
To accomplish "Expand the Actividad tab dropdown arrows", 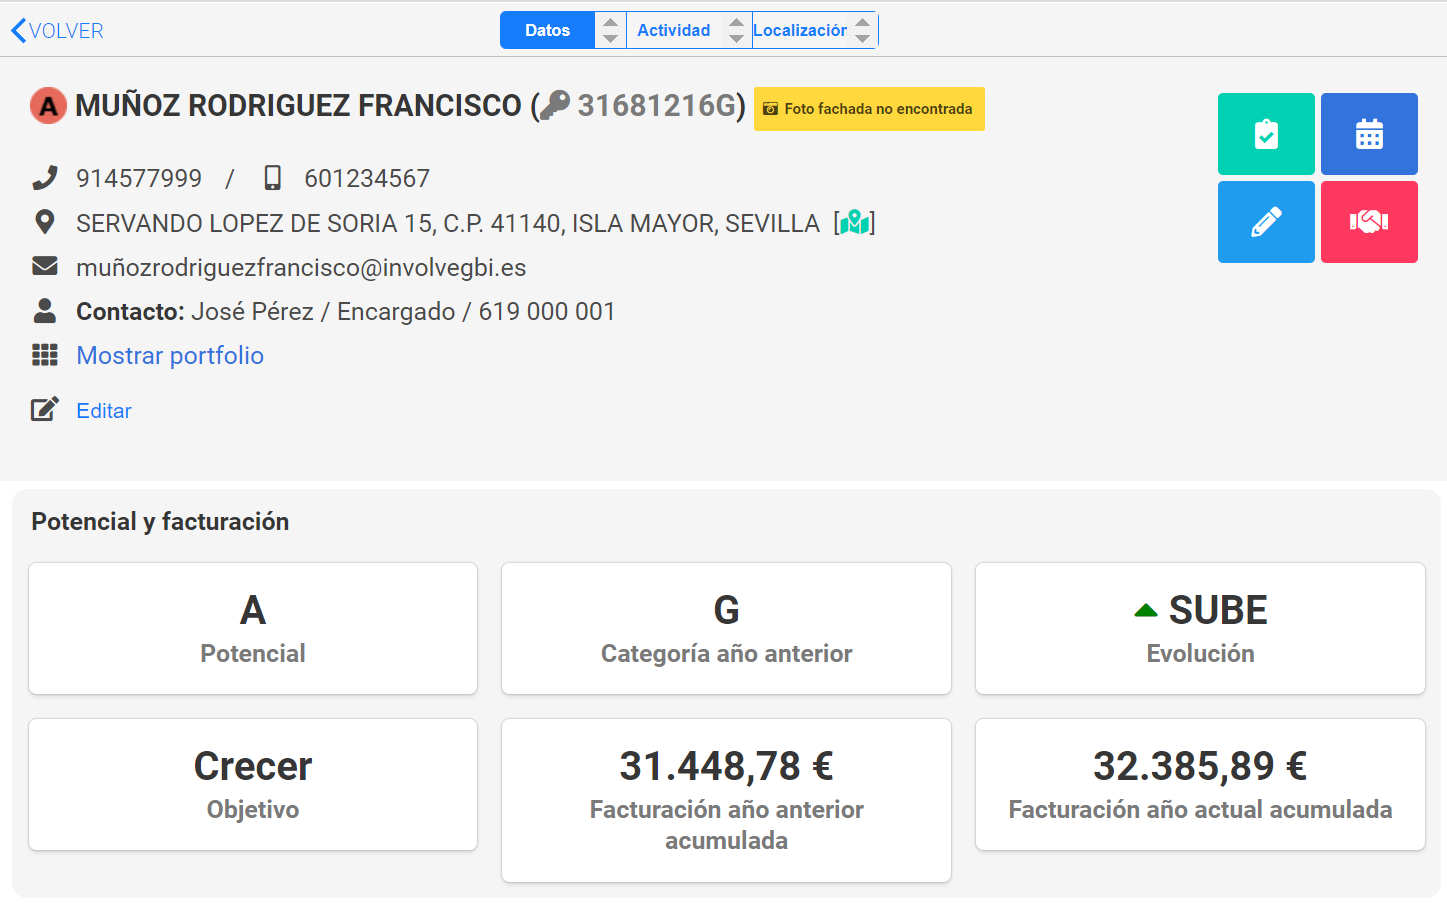I will click(736, 30).
